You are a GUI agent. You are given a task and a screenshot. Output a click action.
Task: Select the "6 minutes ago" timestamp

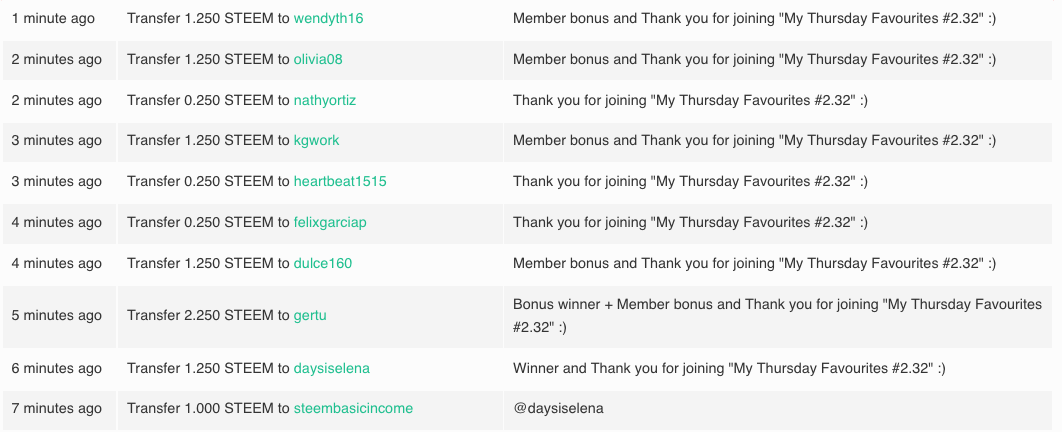click(x=57, y=368)
